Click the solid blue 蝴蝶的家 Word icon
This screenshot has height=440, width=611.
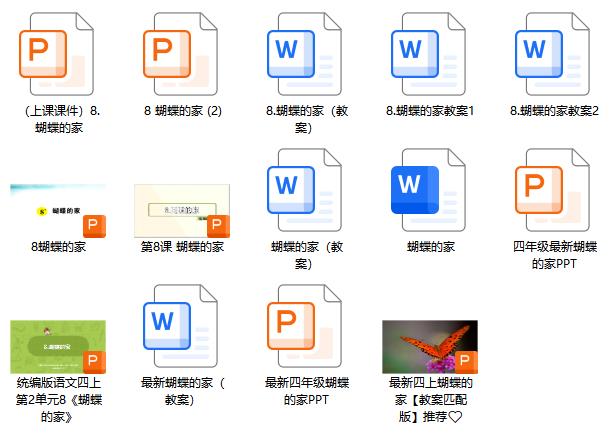[x=430, y=189]
